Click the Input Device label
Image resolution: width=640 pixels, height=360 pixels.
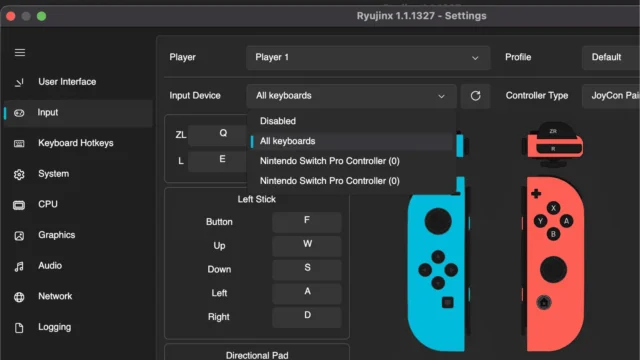point(195,96)
